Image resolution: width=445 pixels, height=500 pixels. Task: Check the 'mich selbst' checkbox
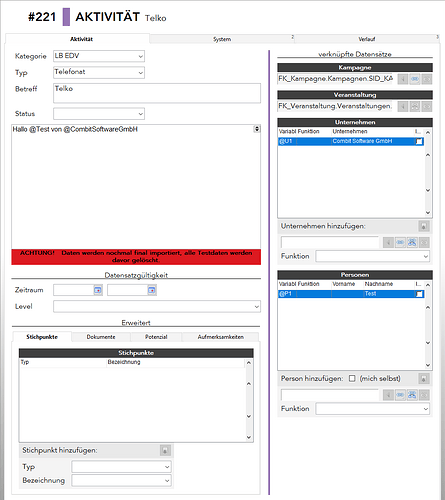coord(352,379)
